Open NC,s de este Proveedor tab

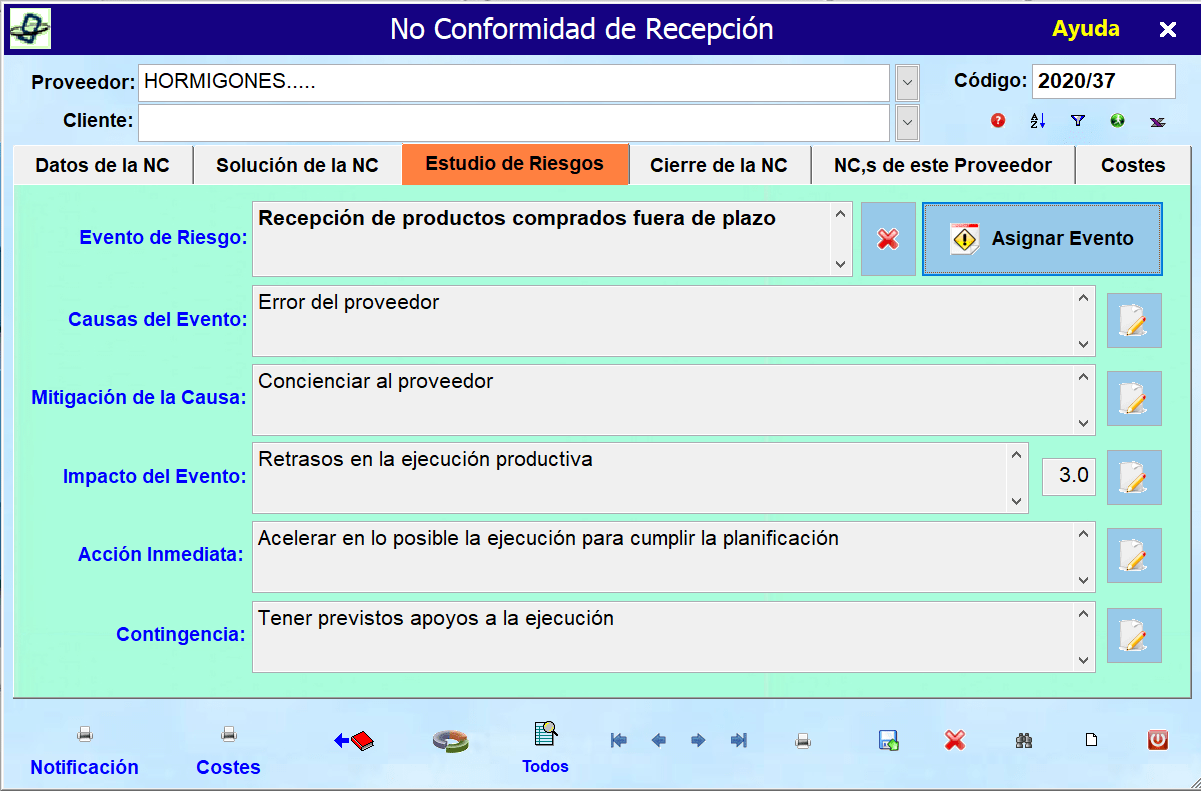(x=942, y=165)
